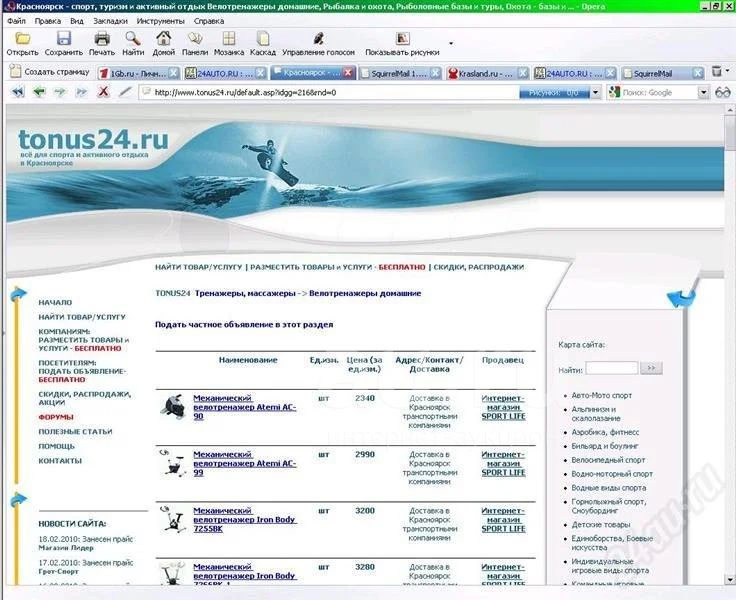Open the Правка menu
Screen dimensions: 736x600
[48, 21]
